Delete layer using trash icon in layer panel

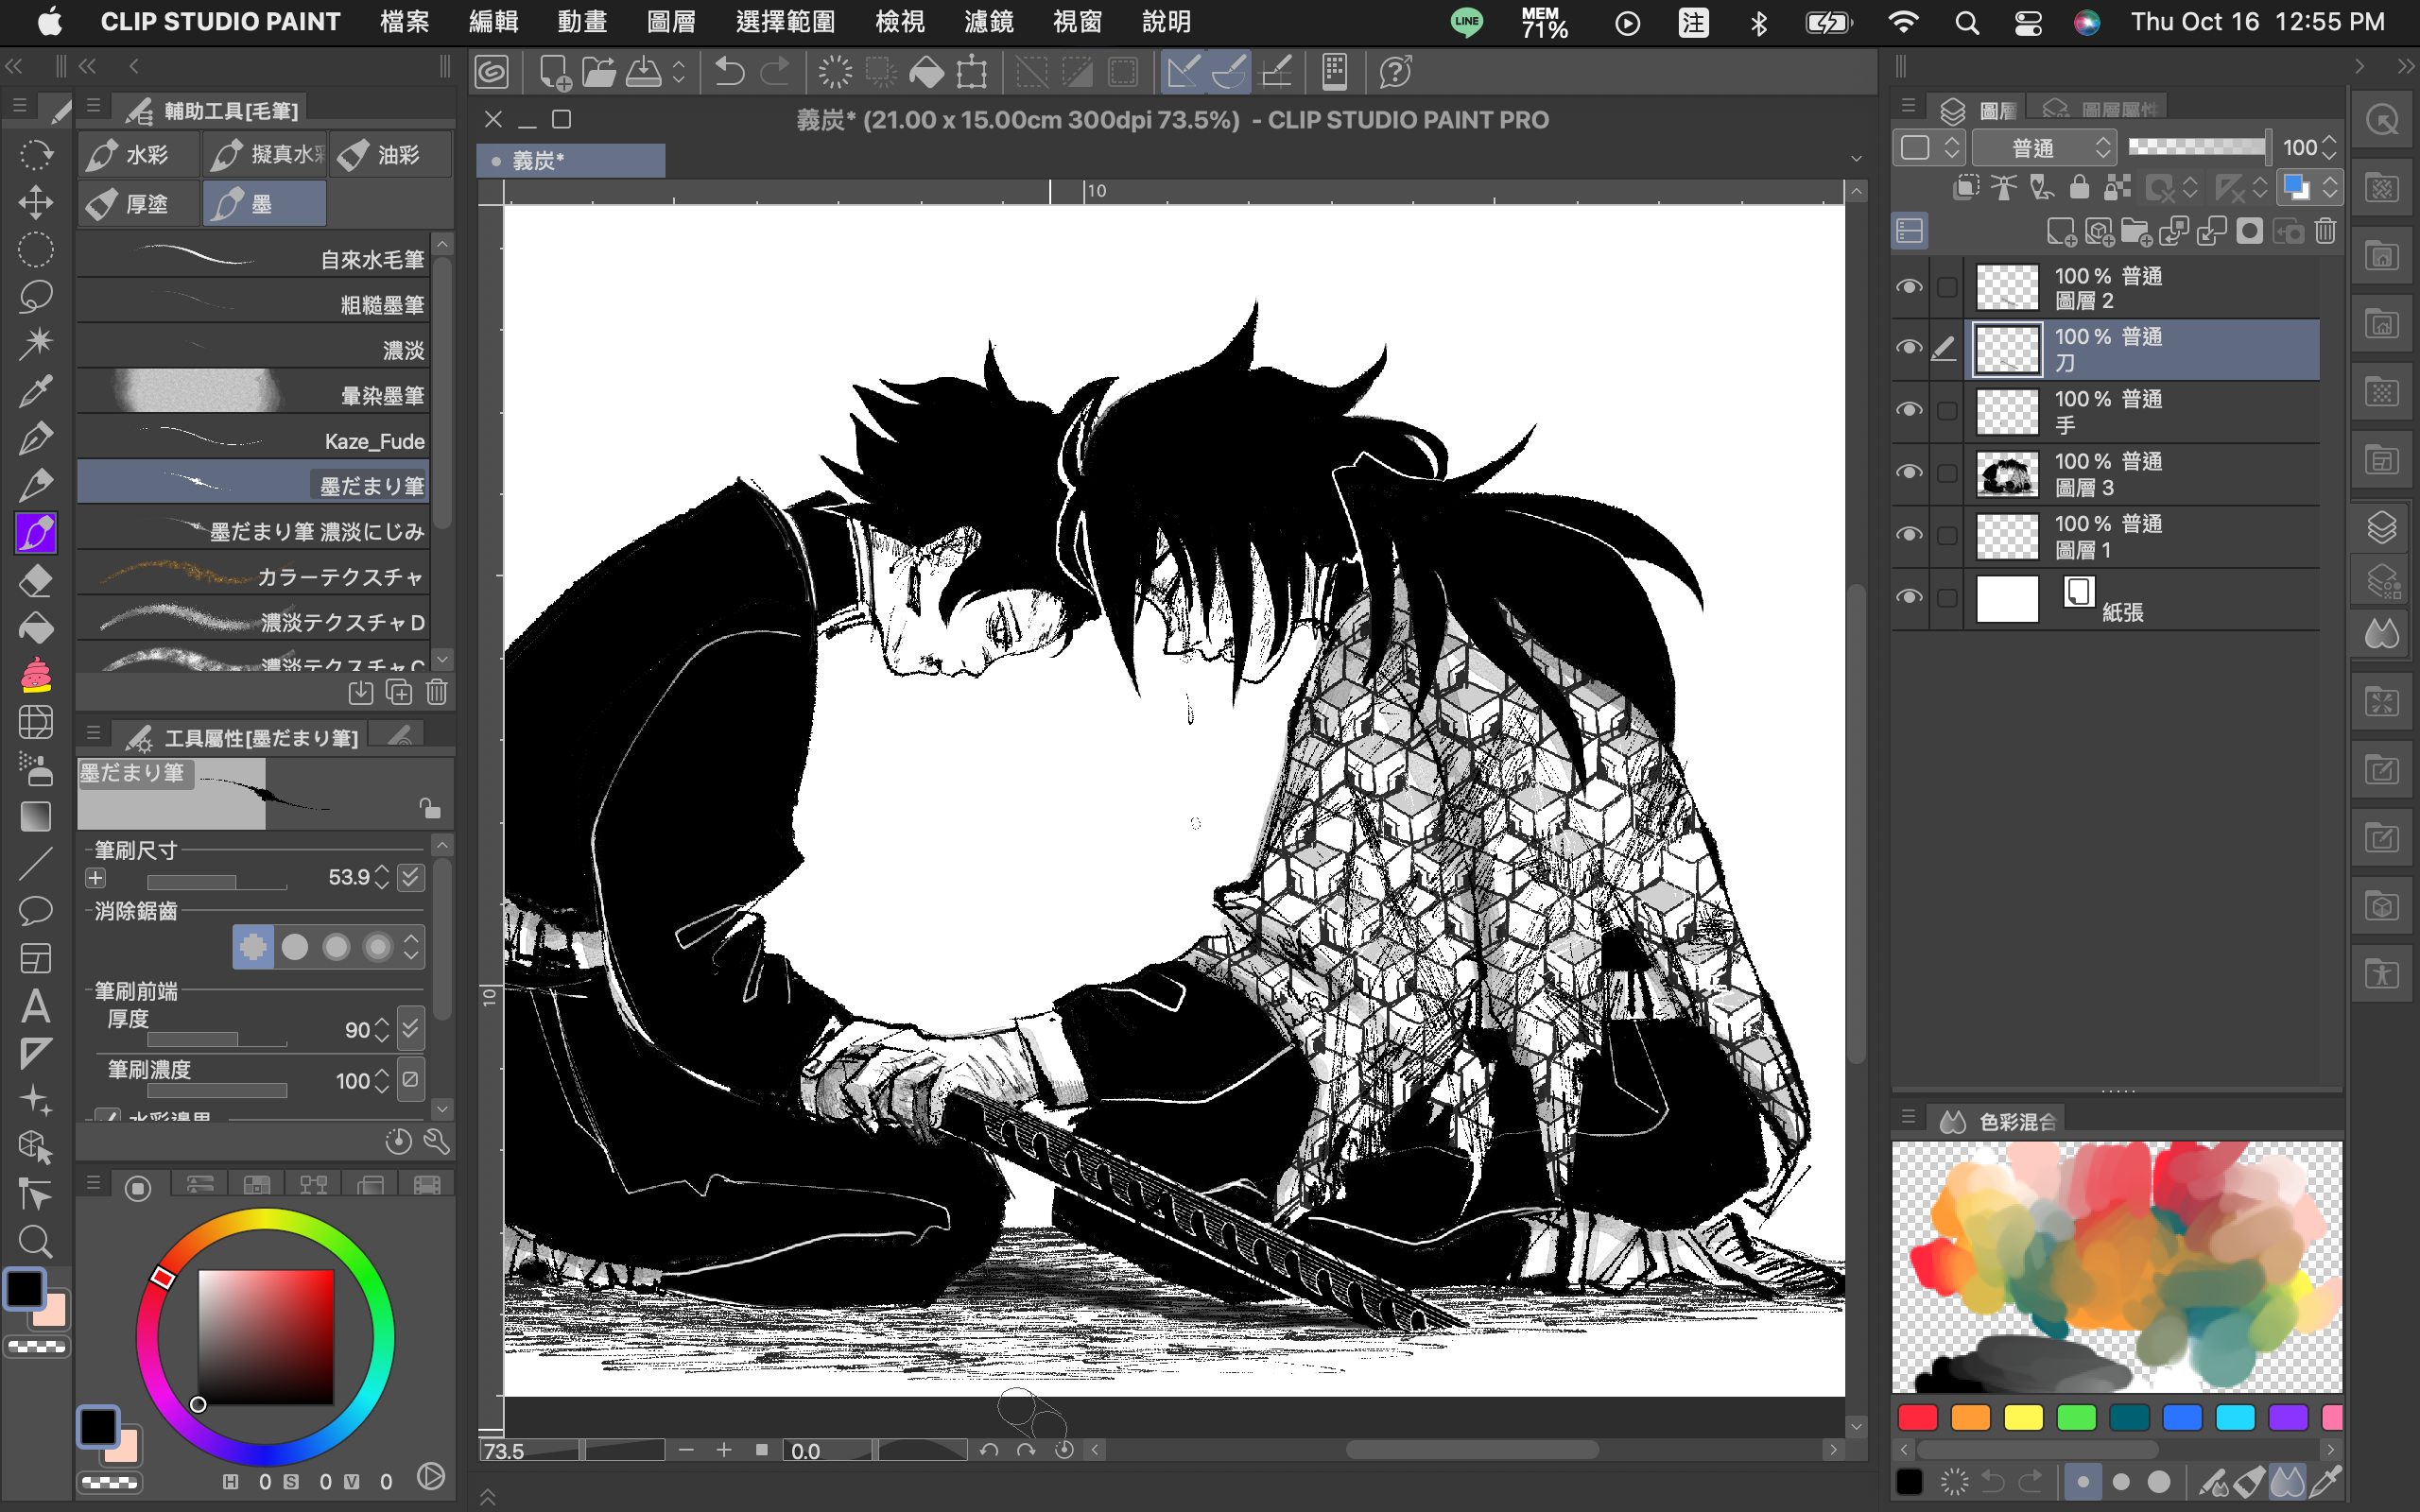[x=2325, y=232]
